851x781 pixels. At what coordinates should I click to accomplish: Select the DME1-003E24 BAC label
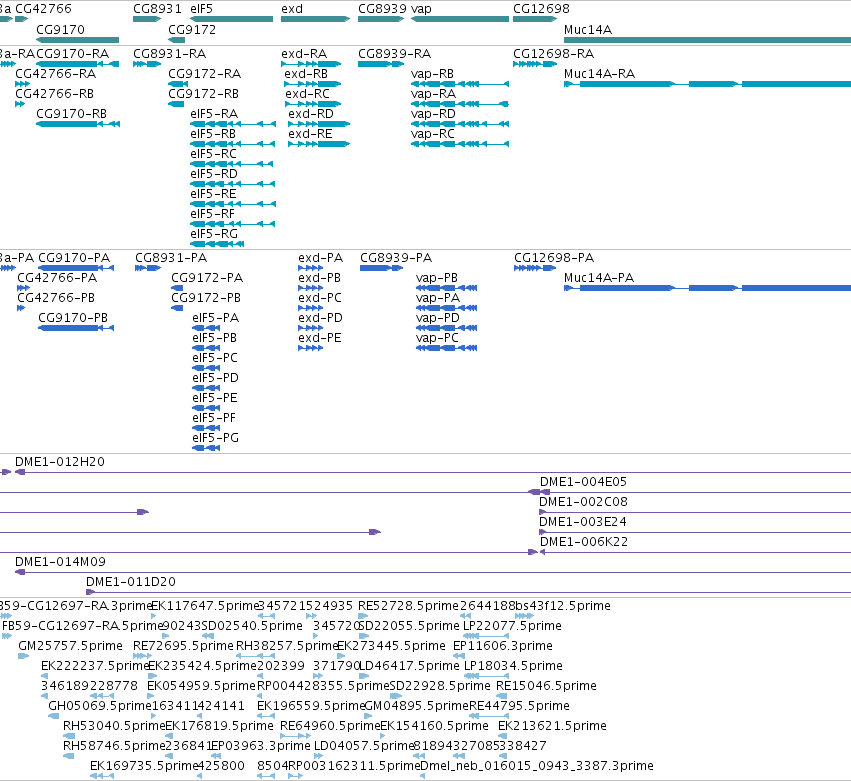[x=583, y=522]
